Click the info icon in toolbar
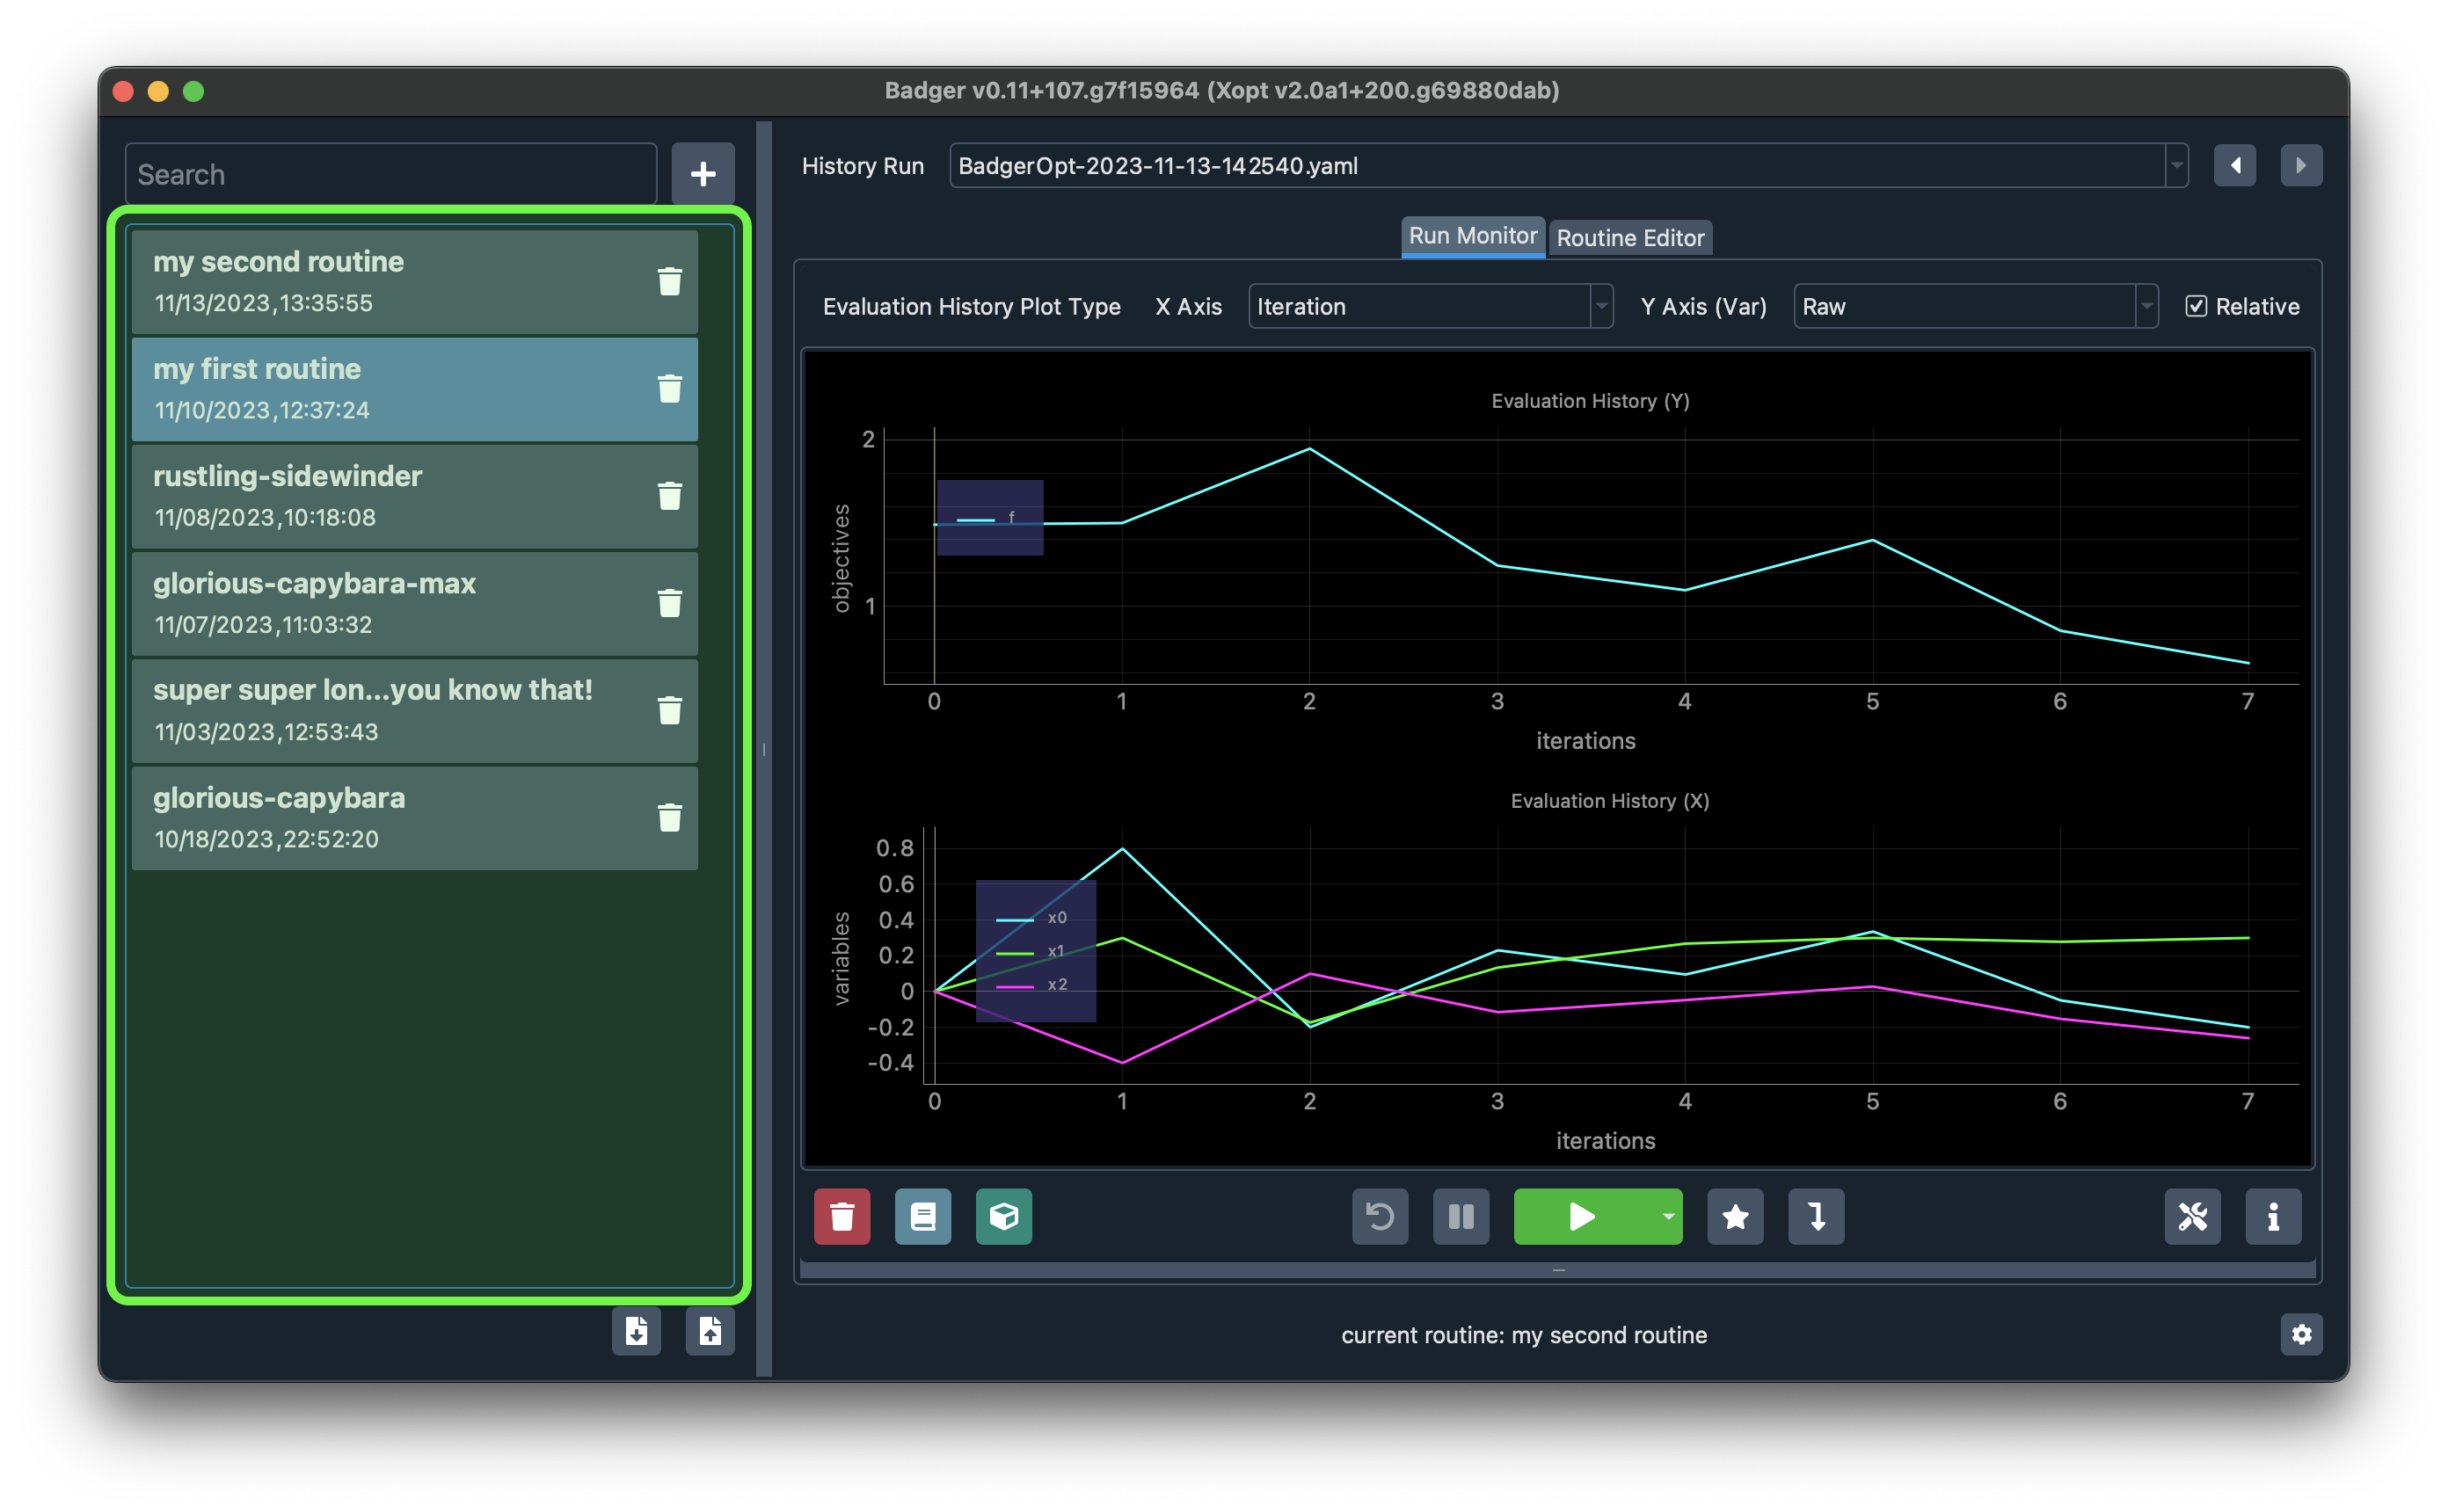The width and height of the screenshot is (2448, 1512). (2273, 1215)
